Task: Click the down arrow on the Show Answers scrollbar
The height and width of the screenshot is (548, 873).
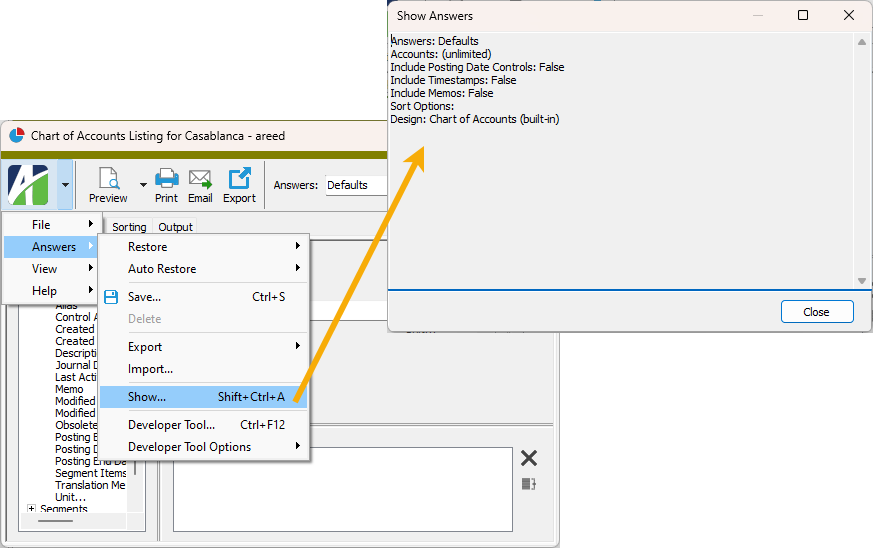Action: coord(861,281)
